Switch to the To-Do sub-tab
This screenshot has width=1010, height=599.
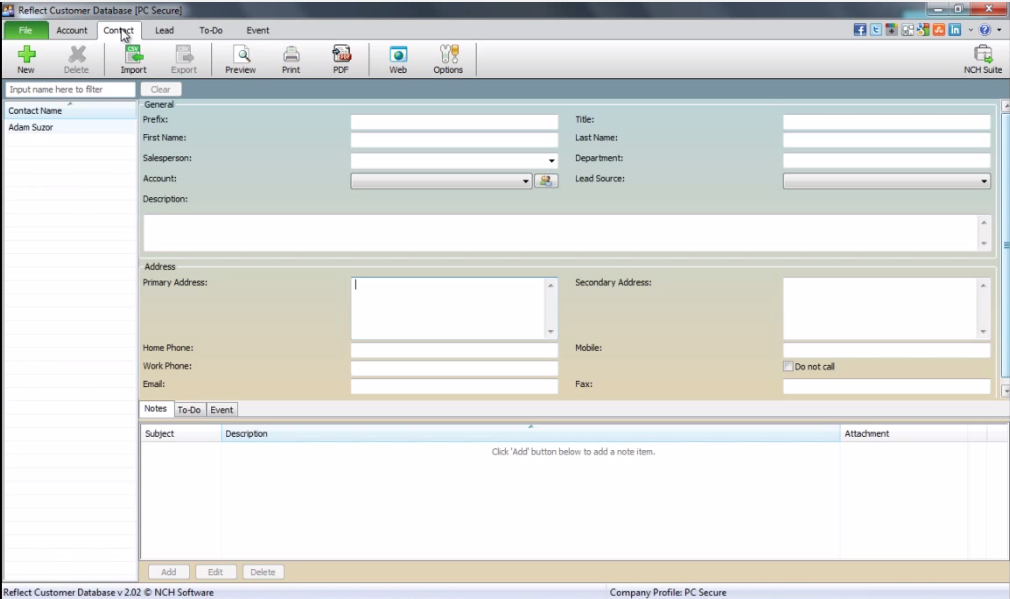pyautogui.click(x=189, y=410)
